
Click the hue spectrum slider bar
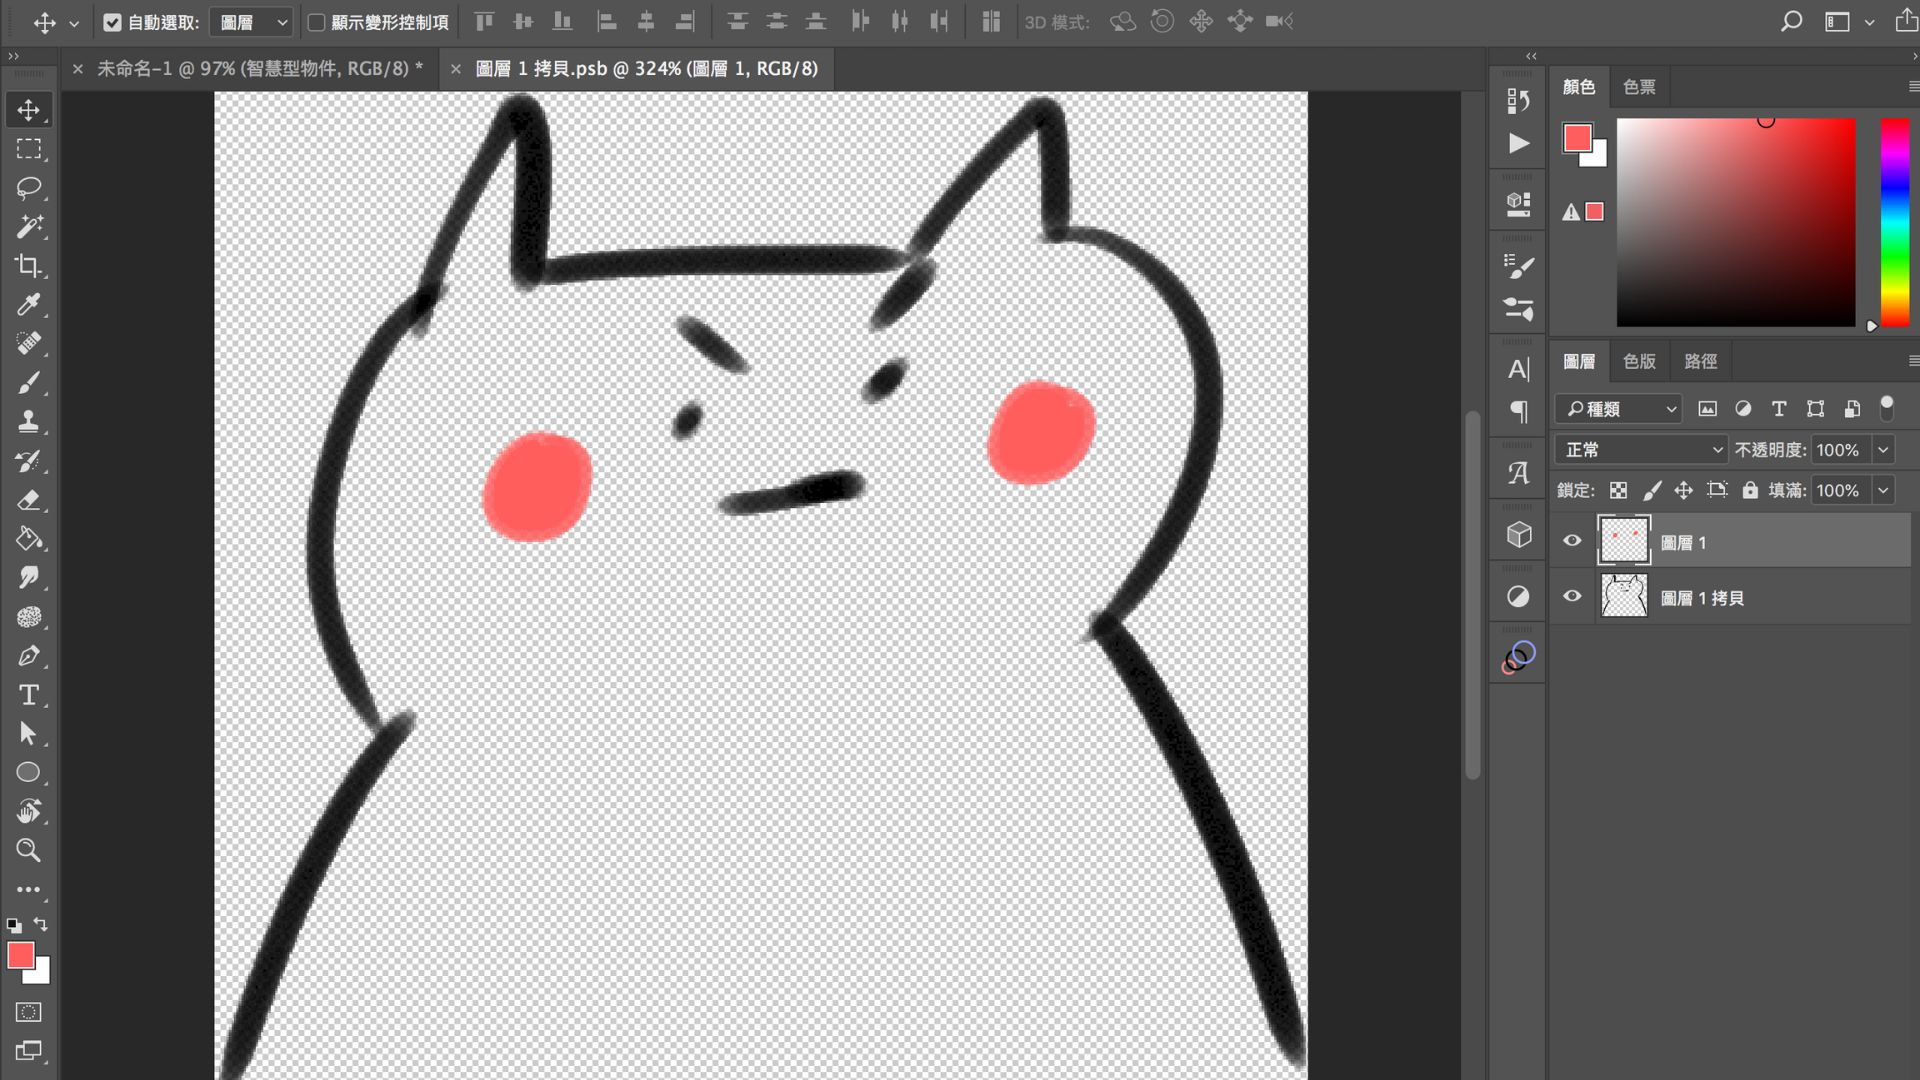[1894, 222]
